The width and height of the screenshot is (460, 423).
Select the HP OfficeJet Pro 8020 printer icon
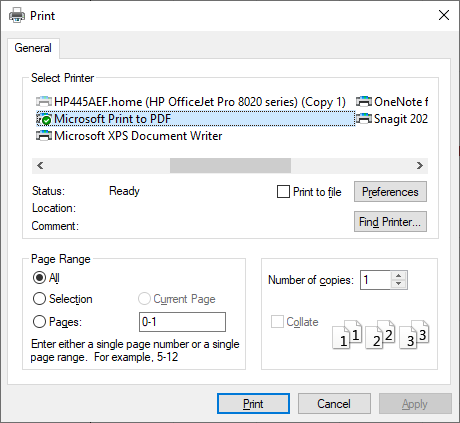(x=44, y=101)
